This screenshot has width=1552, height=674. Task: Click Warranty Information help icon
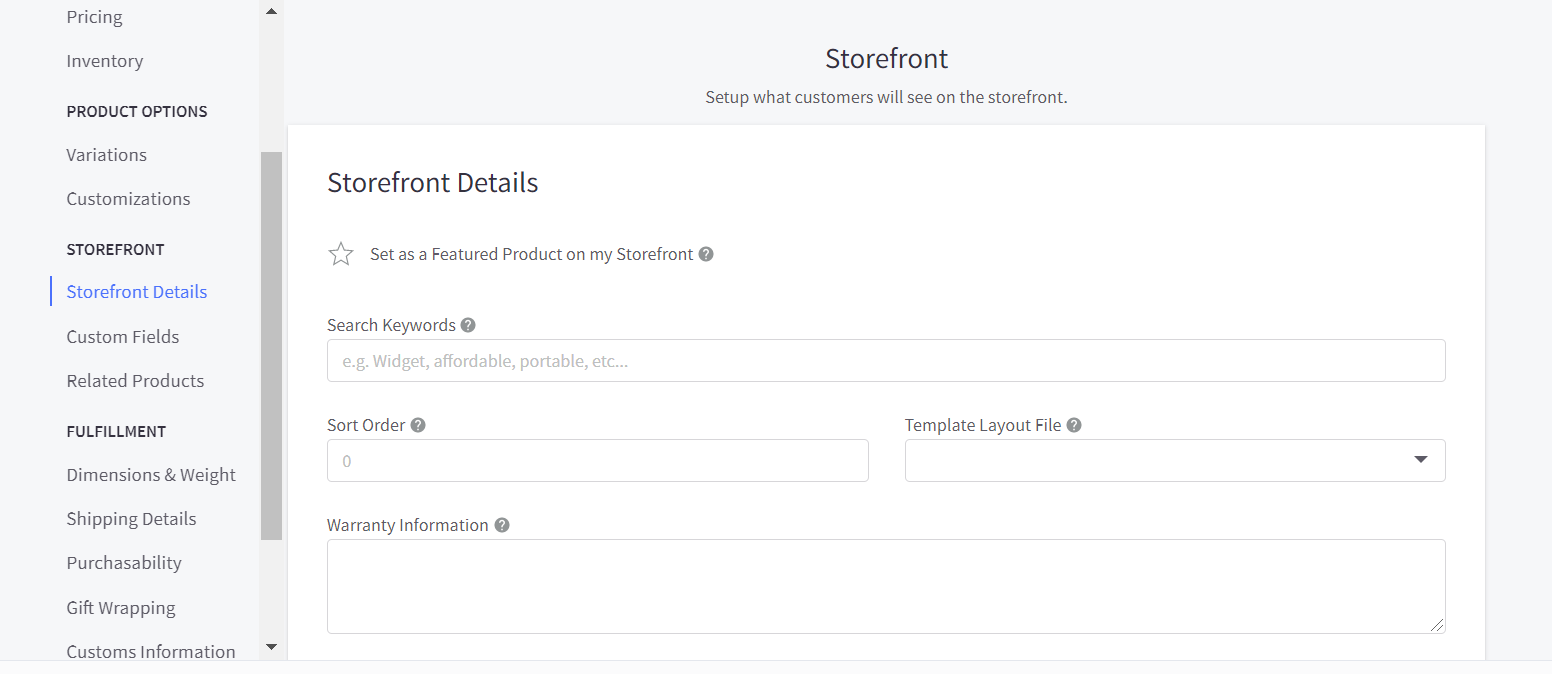502,525
